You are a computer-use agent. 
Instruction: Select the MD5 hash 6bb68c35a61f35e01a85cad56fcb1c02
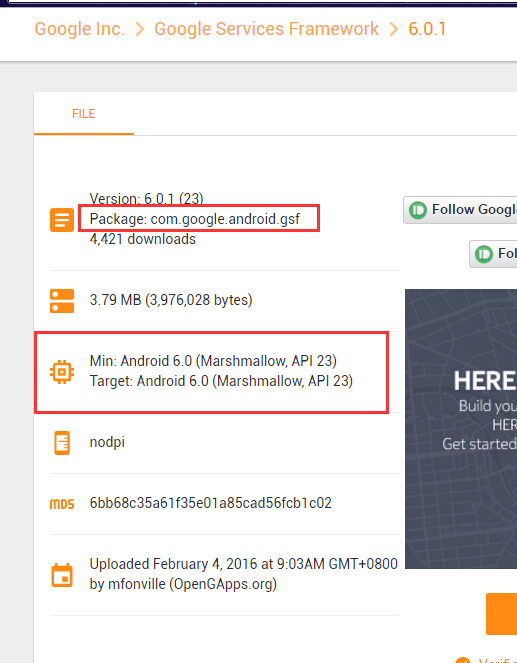pos(211,503)
